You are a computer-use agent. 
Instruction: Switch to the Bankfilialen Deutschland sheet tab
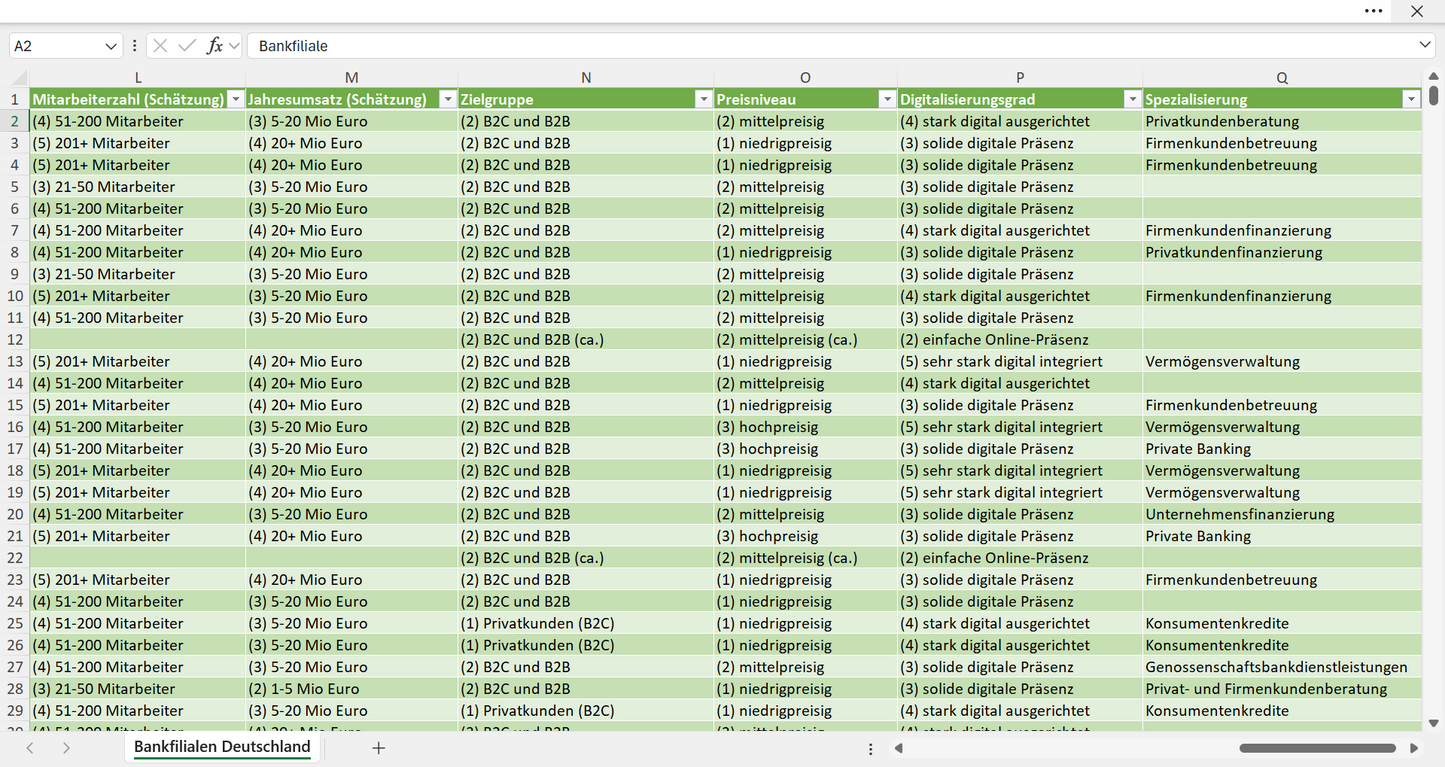pyautogui.click(x=222, y=747)
